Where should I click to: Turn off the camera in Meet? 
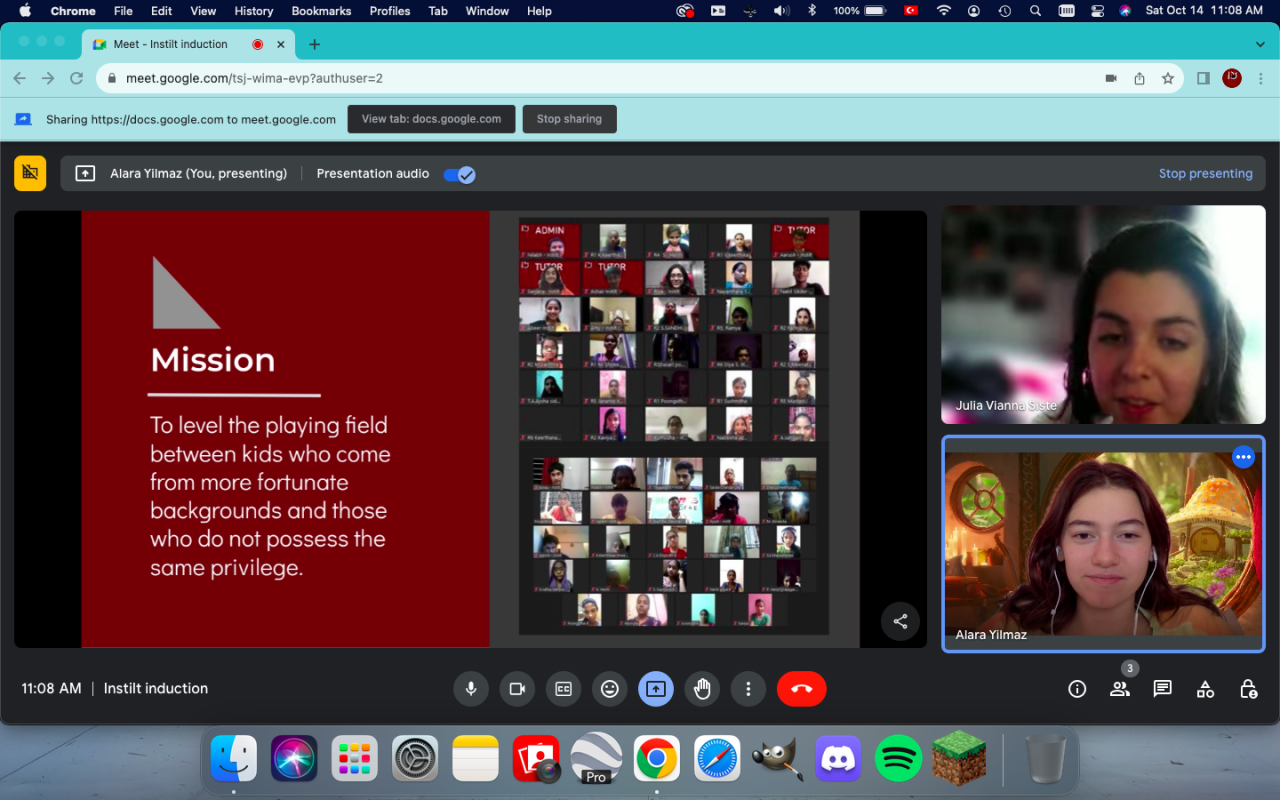[517, 689]
